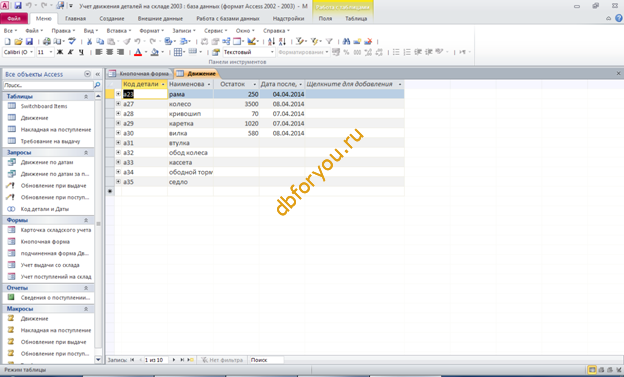Run the spelling check icon
The image size is (624, 377).
72,41
